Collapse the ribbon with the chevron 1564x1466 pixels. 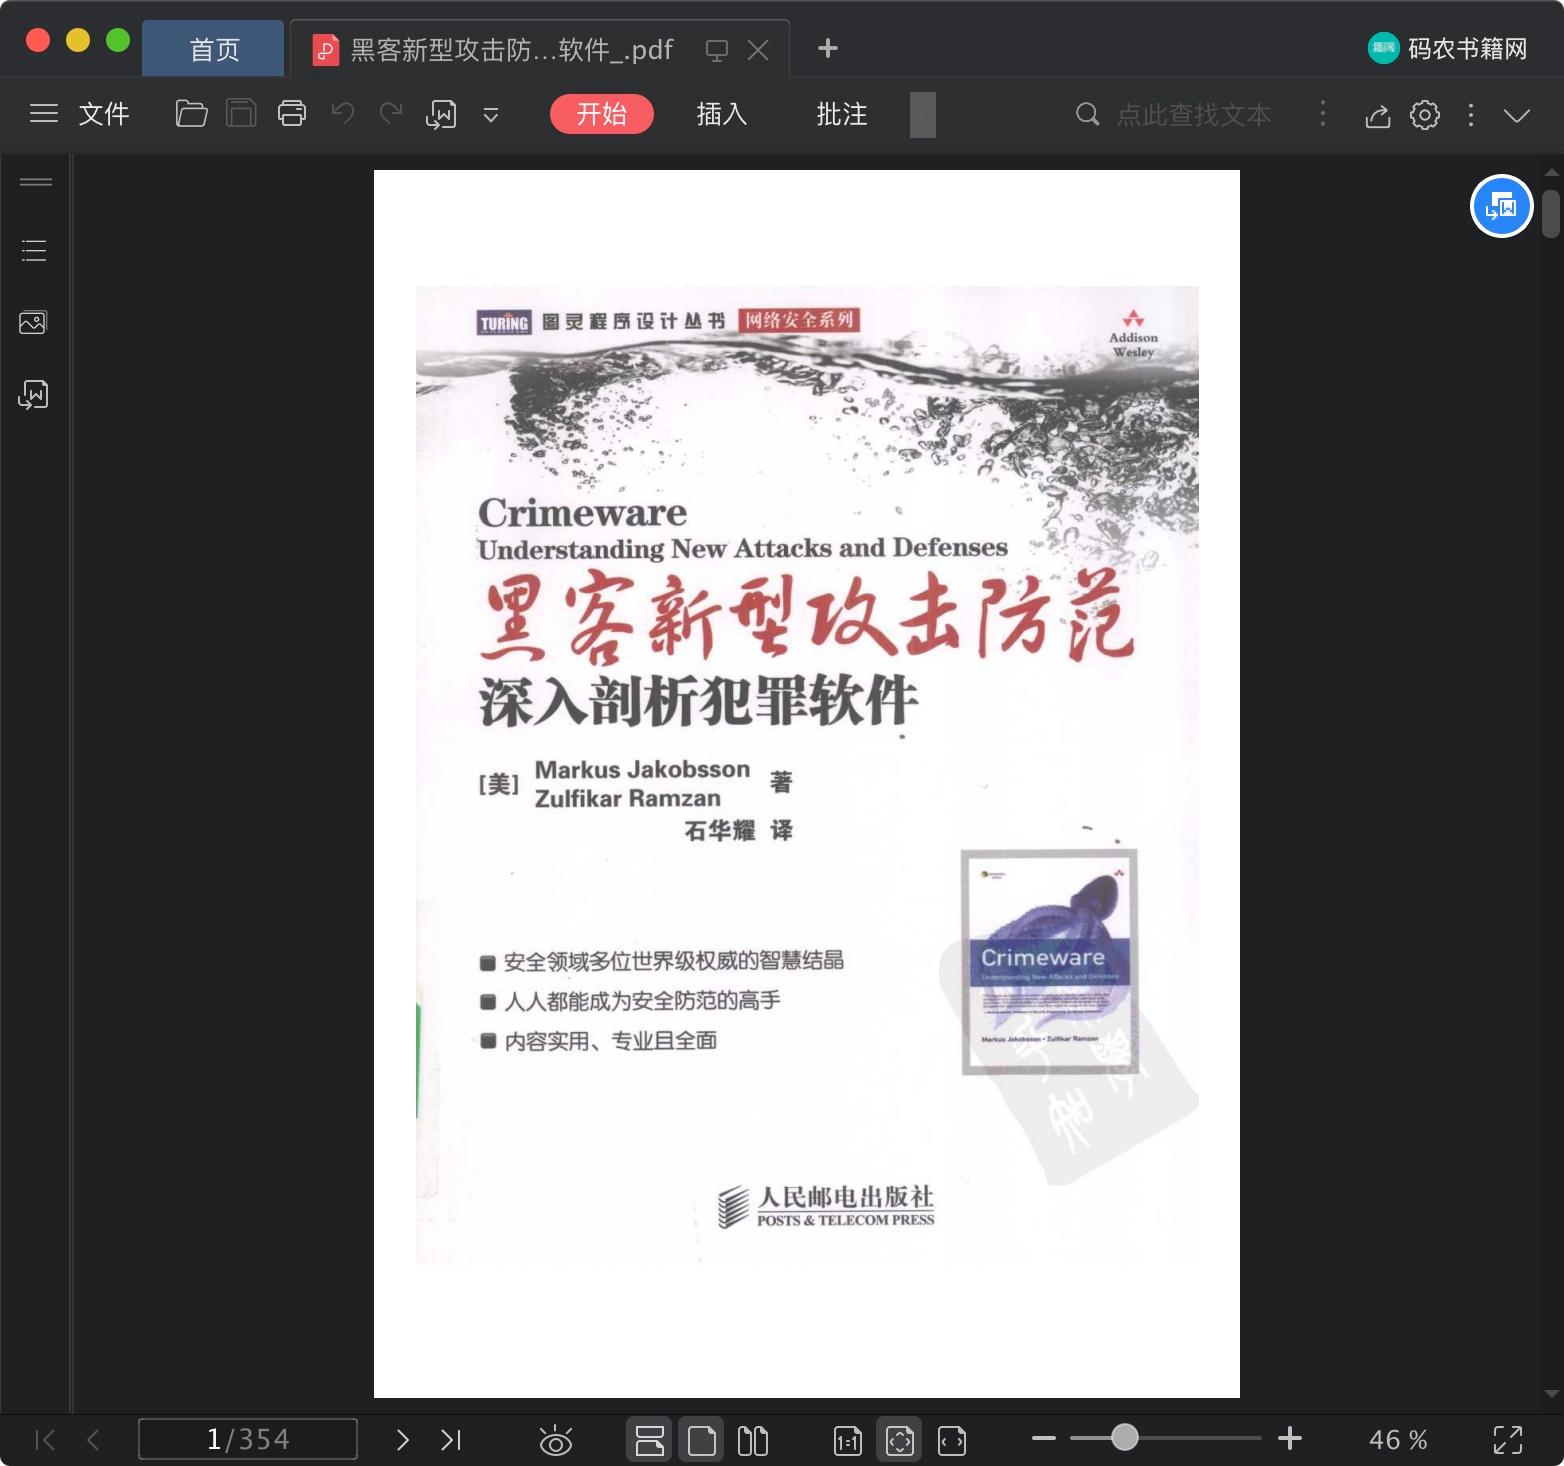[x=1517, y=115]
